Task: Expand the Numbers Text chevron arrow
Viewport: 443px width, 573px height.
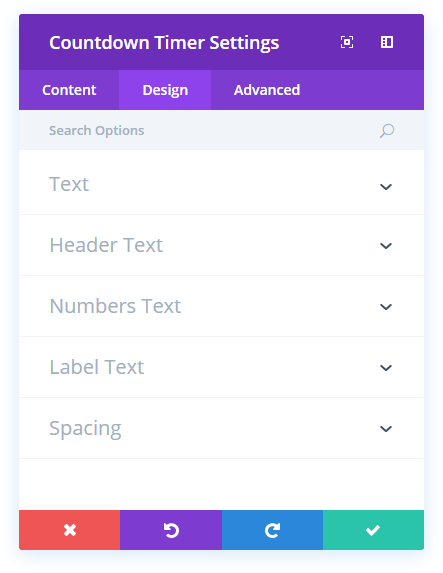Action: click(x=386, y=307)
